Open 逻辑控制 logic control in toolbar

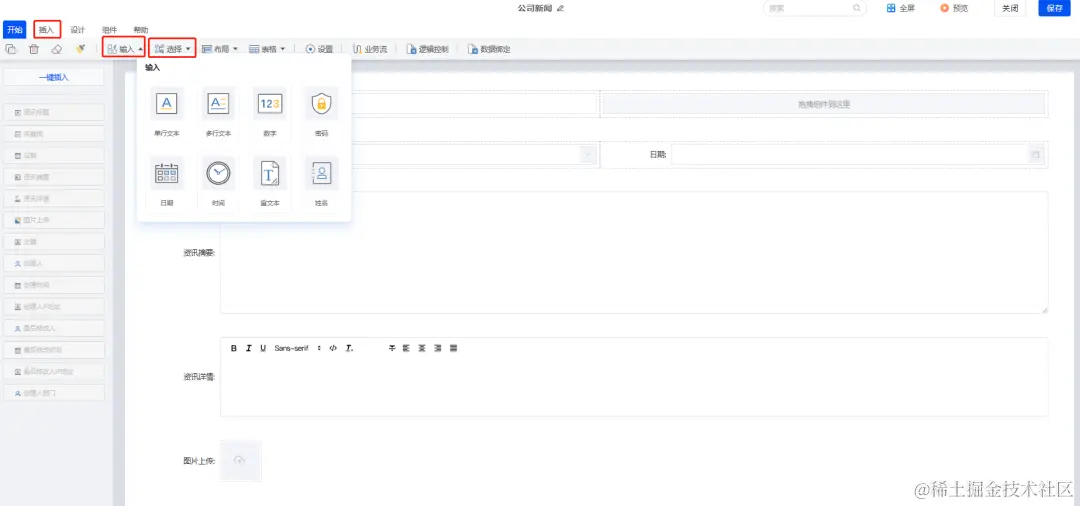[x=428, y=49]
